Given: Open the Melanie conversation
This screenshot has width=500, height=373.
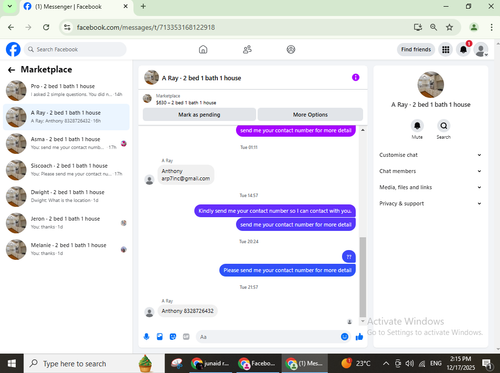Looking at the screenshot, I should [x=66, y=249].
